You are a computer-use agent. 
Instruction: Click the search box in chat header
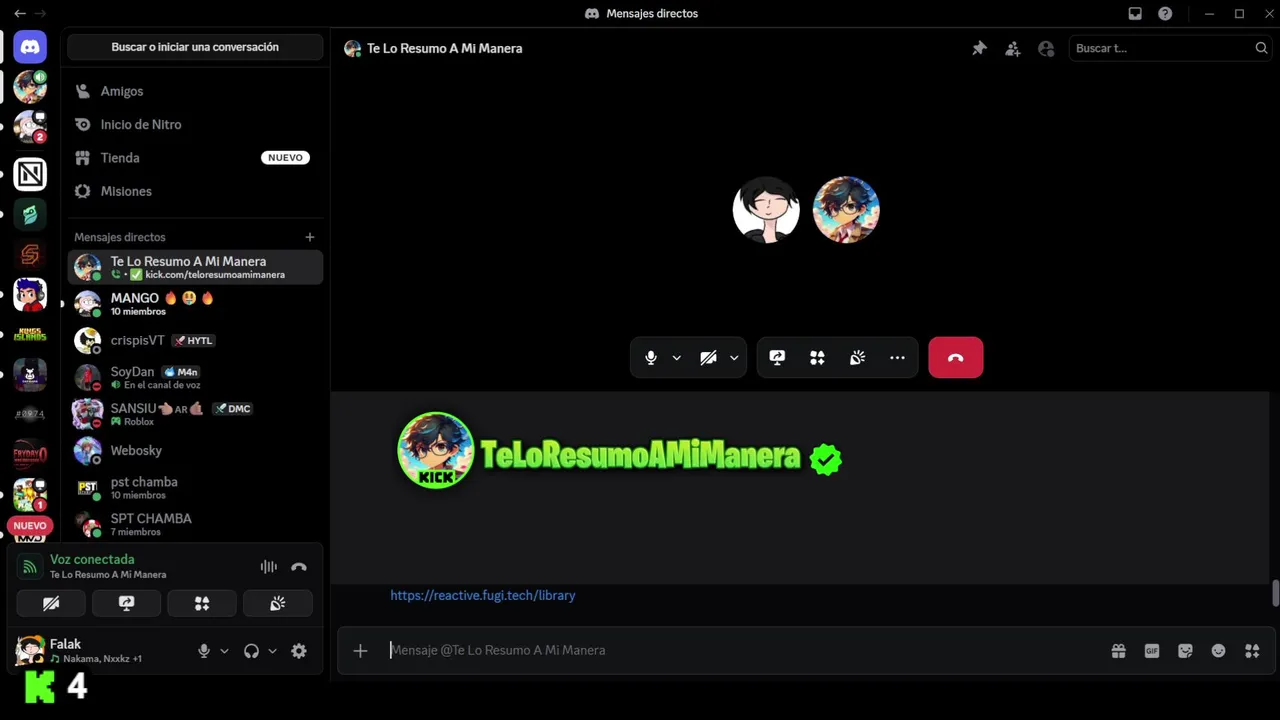[x=1170, y=48]
